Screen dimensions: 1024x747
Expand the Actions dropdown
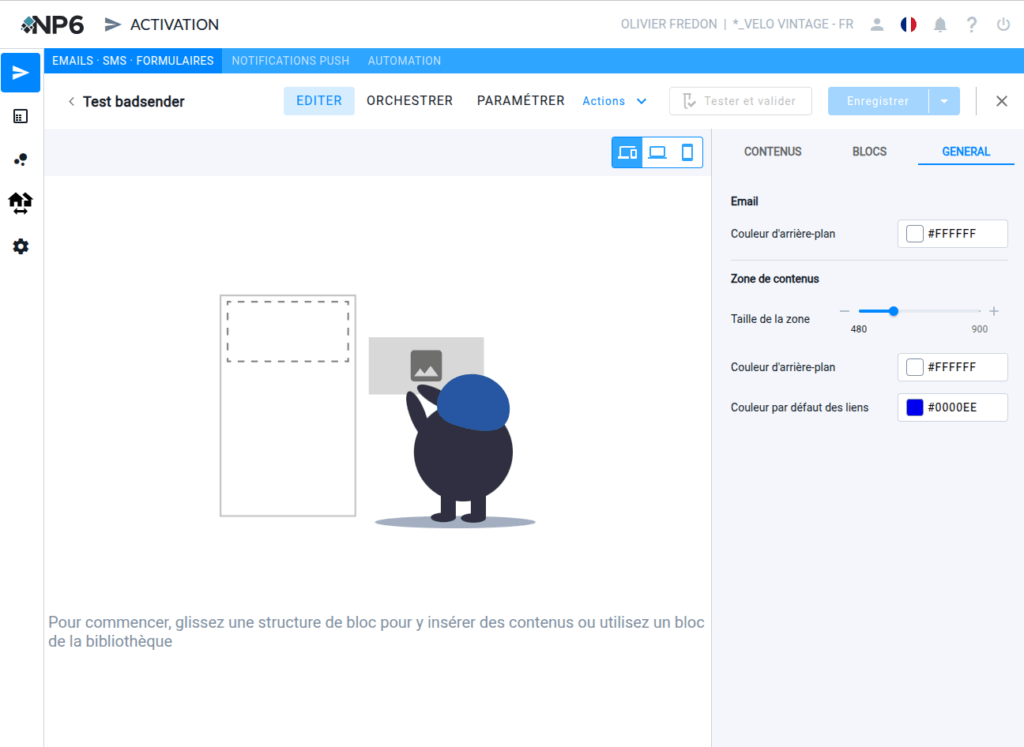pyautogui.click(x=615, y=101)
